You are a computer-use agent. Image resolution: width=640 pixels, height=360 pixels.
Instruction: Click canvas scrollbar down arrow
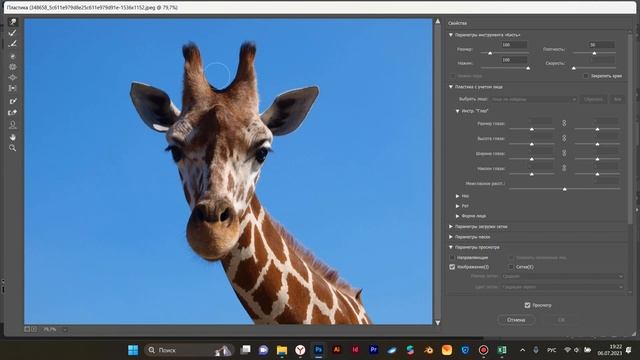[x=438, y=322]
